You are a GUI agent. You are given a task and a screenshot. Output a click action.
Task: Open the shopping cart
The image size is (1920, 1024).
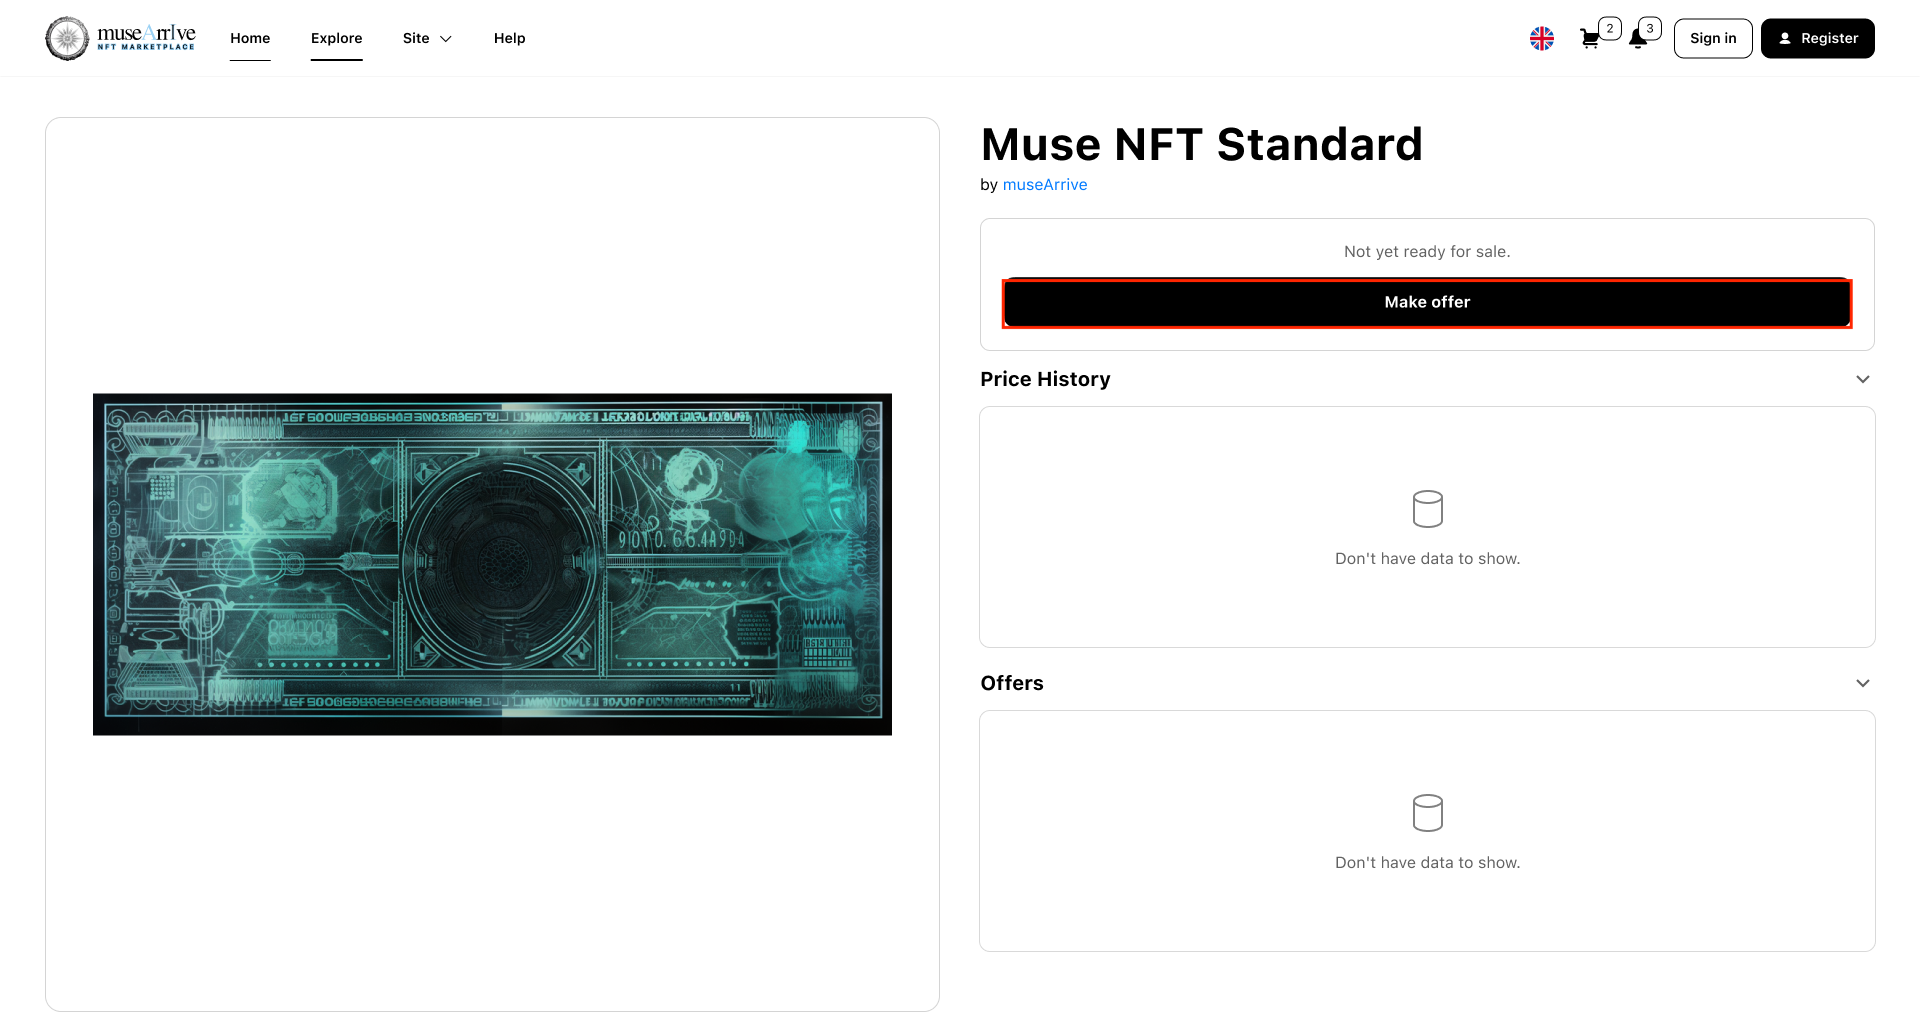pyautogui.click(x=1588, y=40)
